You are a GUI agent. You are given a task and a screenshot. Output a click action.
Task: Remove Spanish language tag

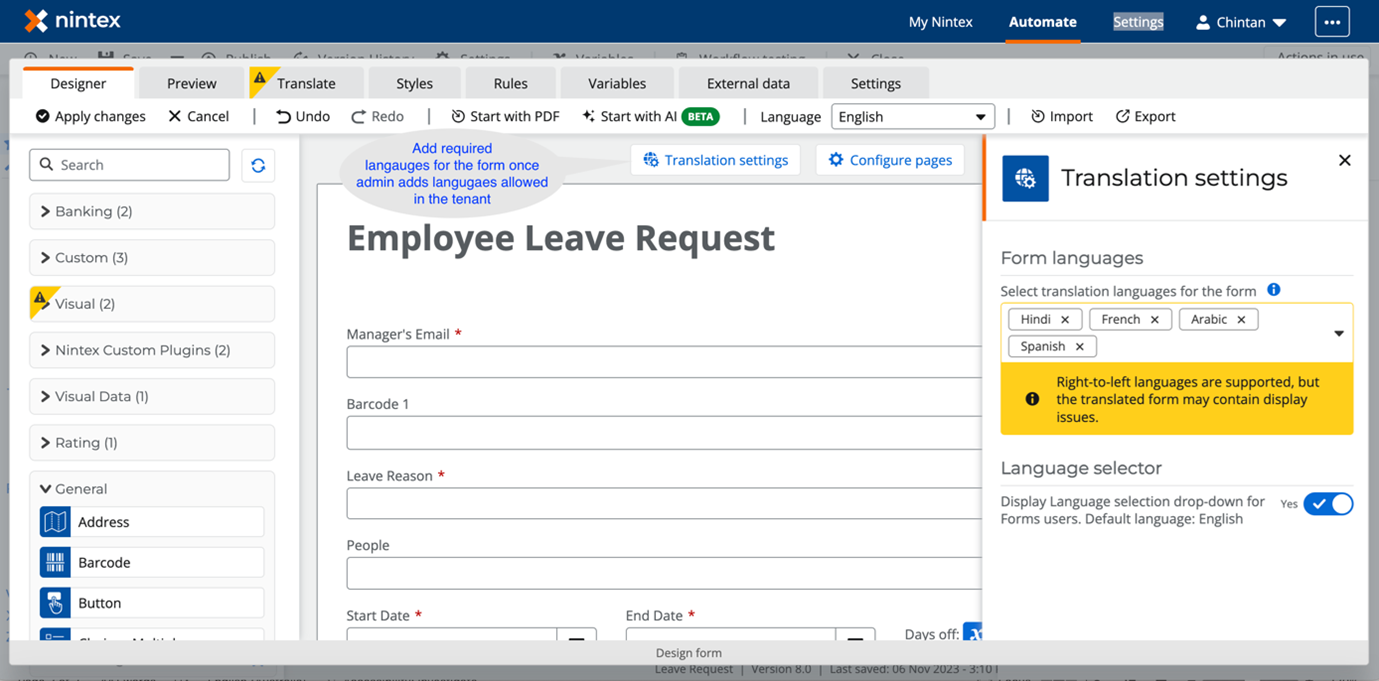pyautogui.click(x=1079, y=347)
